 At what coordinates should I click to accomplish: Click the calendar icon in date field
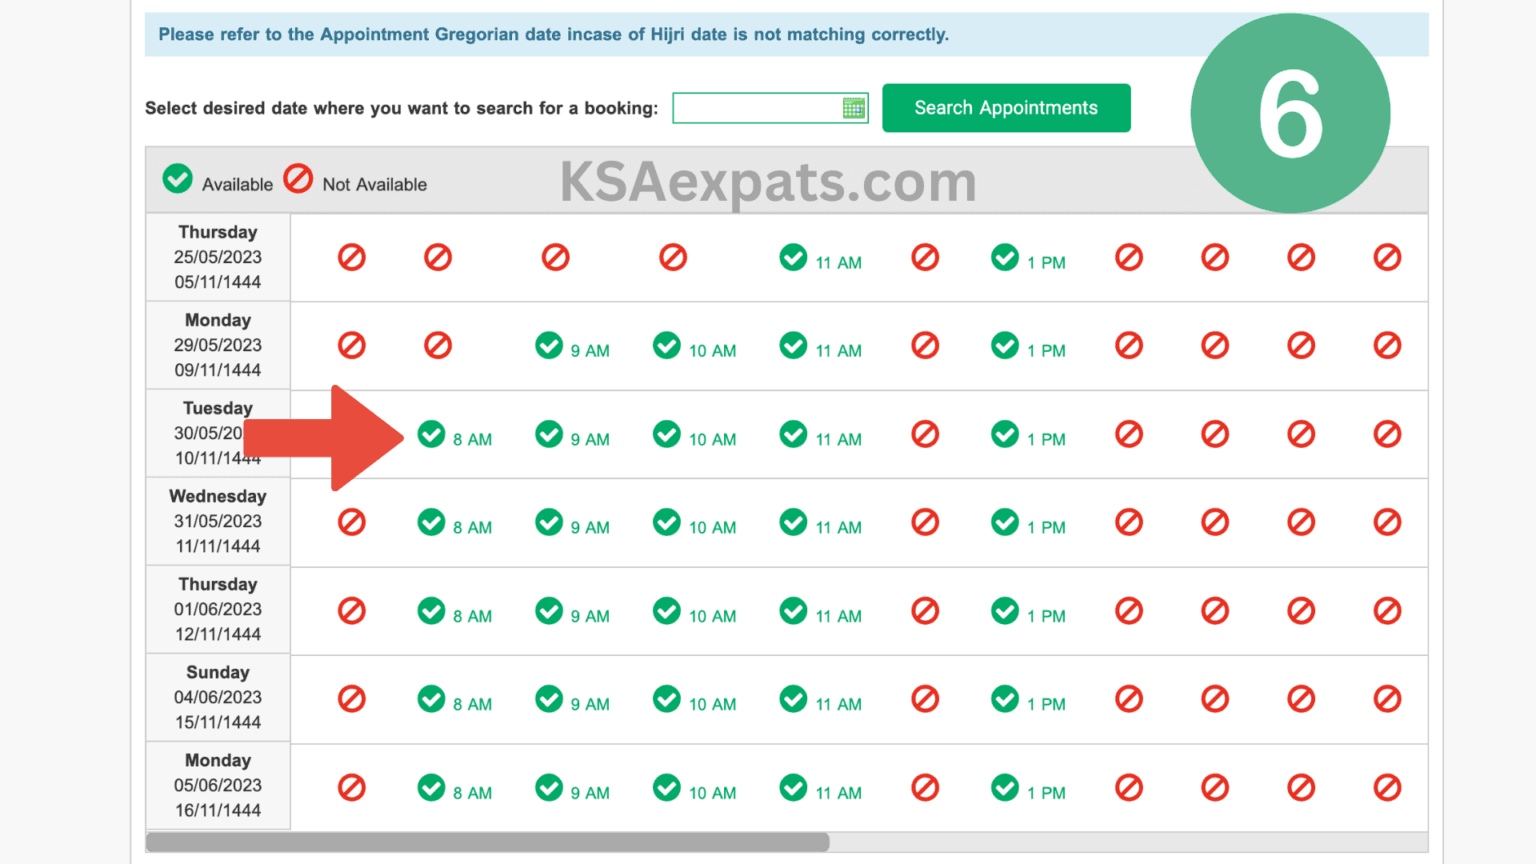(x=853, y=108)
